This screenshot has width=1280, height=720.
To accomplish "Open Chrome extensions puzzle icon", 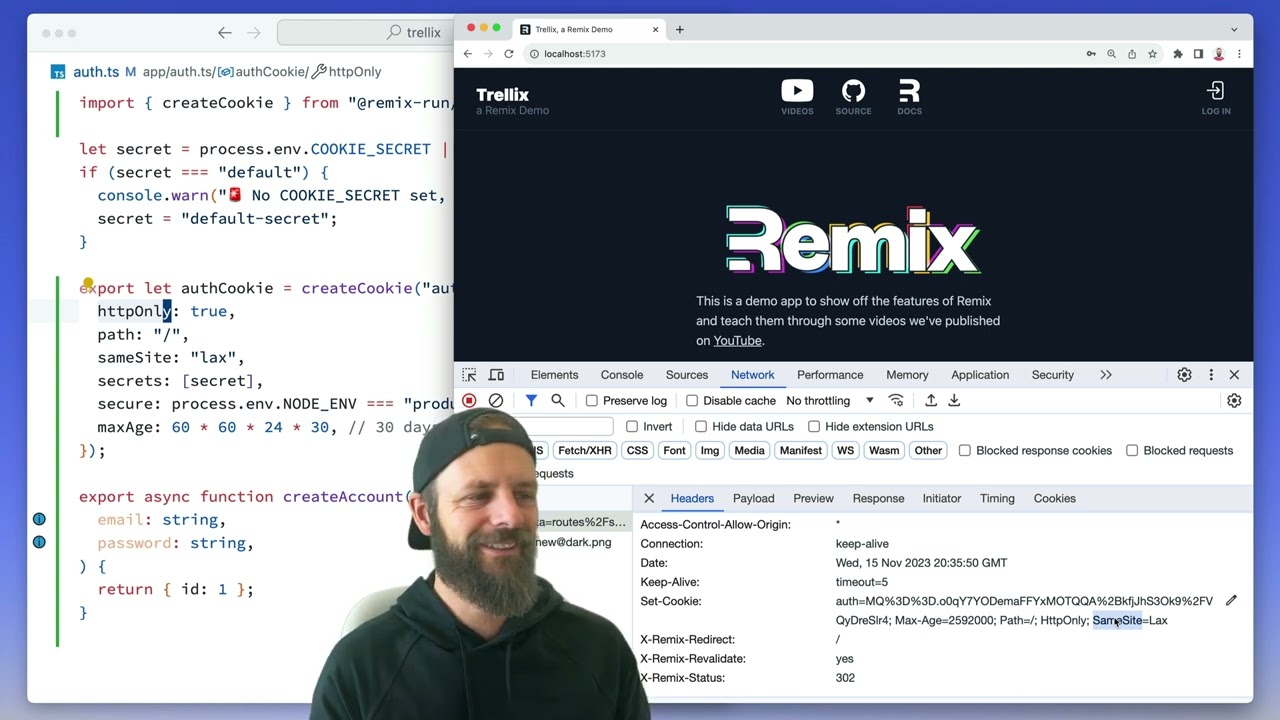I will (1178, 54).
